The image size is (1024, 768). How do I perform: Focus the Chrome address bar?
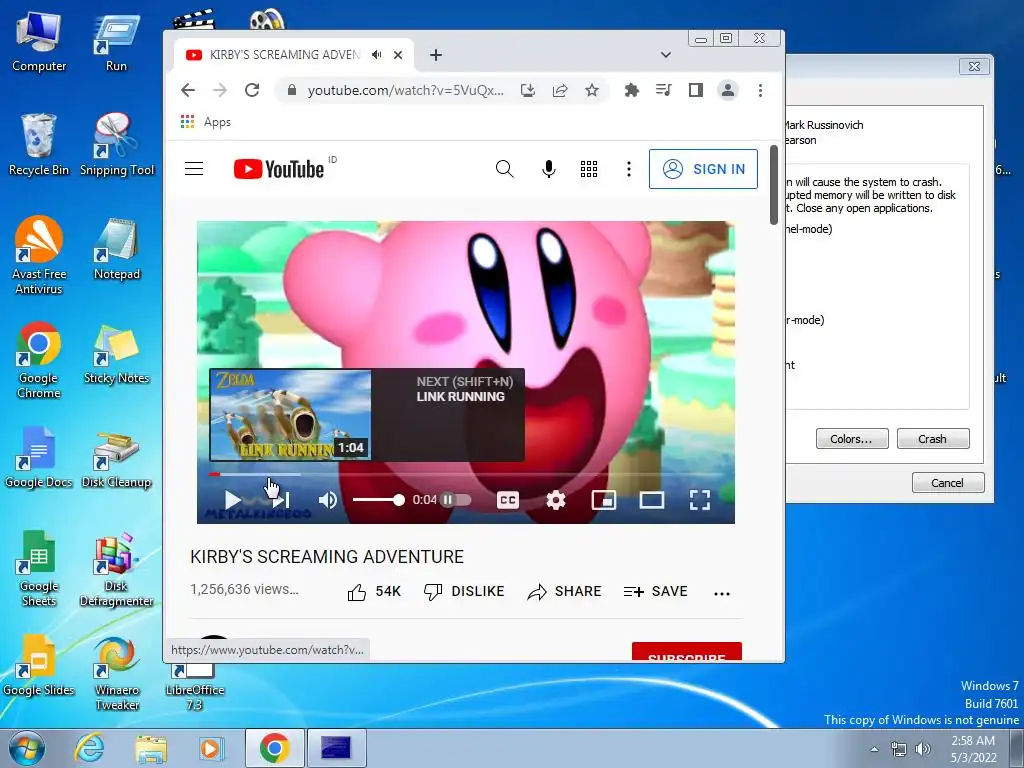click(405, 90)
